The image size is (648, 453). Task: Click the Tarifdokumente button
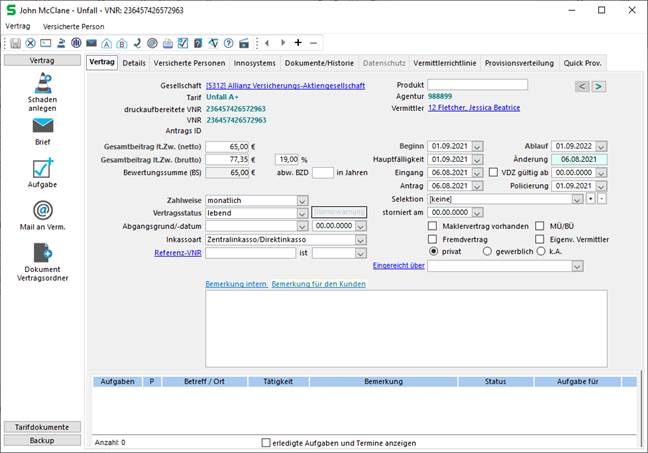coord(41,427)
